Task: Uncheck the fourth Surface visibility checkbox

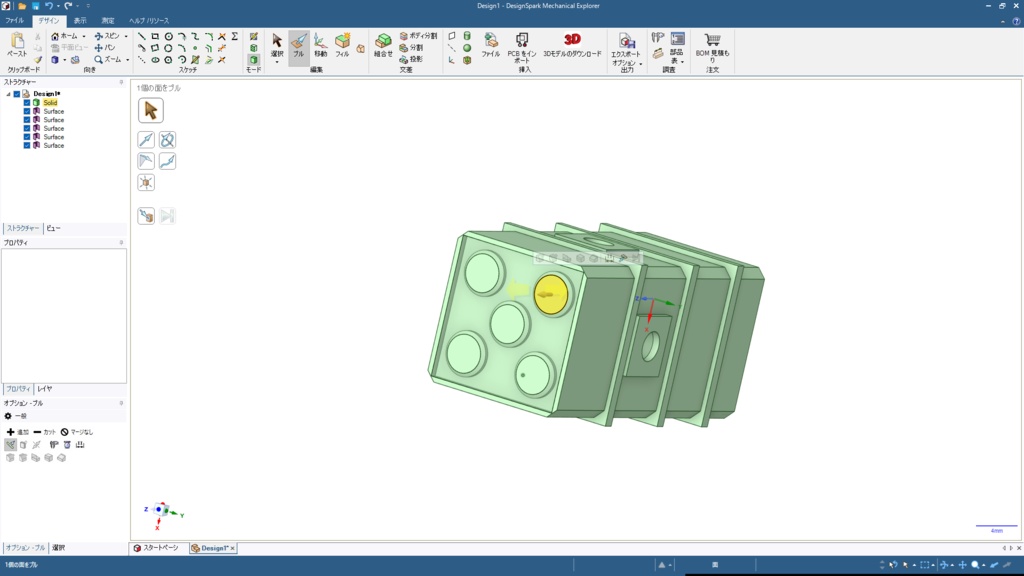Action: (x=27, y=136)
